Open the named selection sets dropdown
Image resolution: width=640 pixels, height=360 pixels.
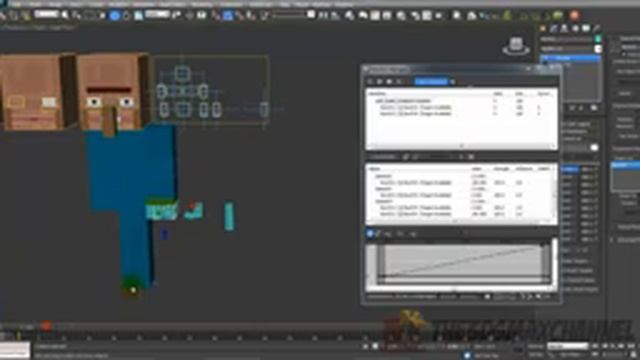tap(294, 15)
